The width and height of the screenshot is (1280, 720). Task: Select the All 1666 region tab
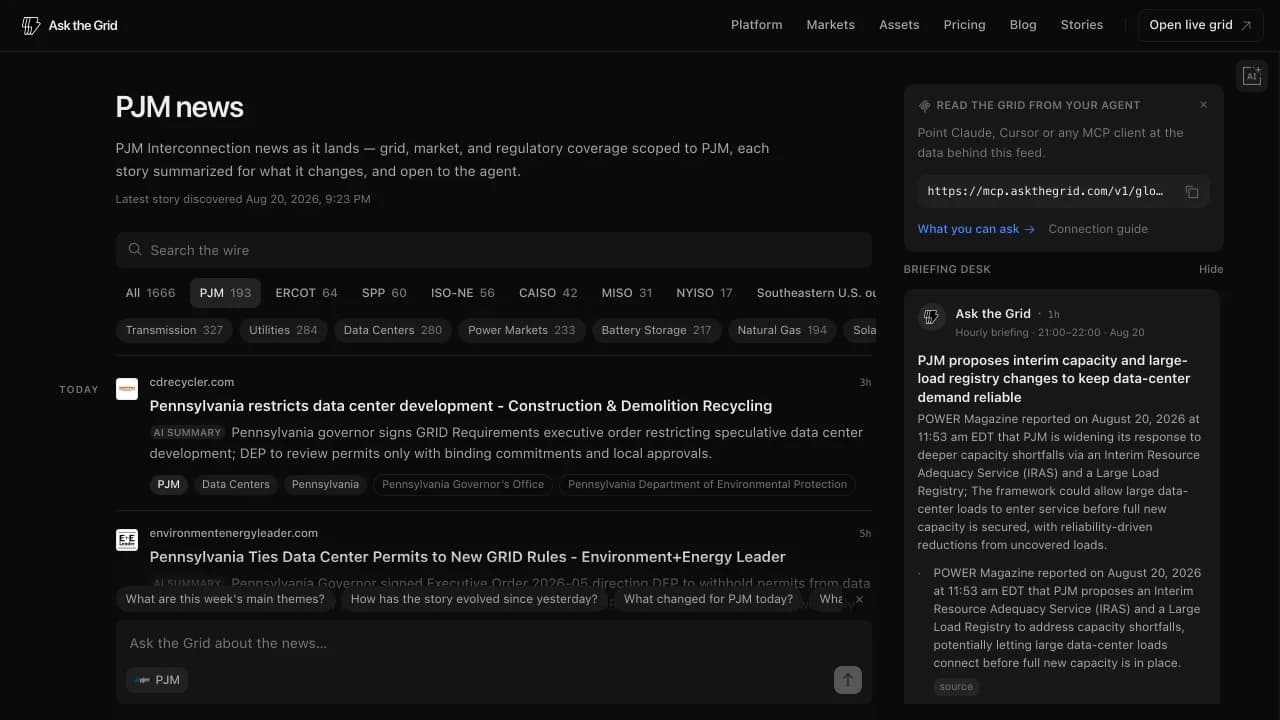pyautogui.click(x=150, y=293)
